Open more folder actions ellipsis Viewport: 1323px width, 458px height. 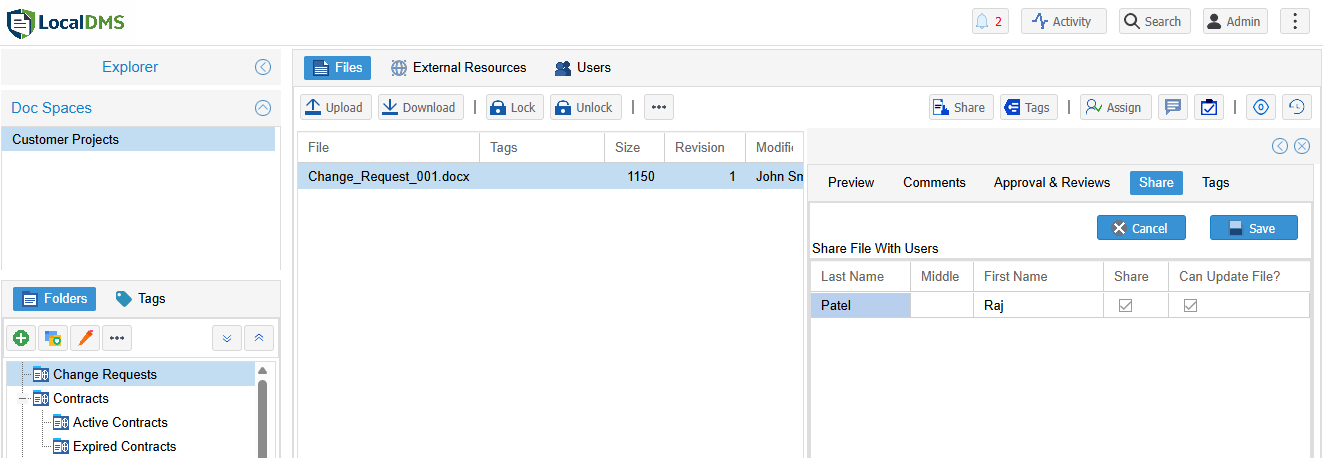click(117, 338)
